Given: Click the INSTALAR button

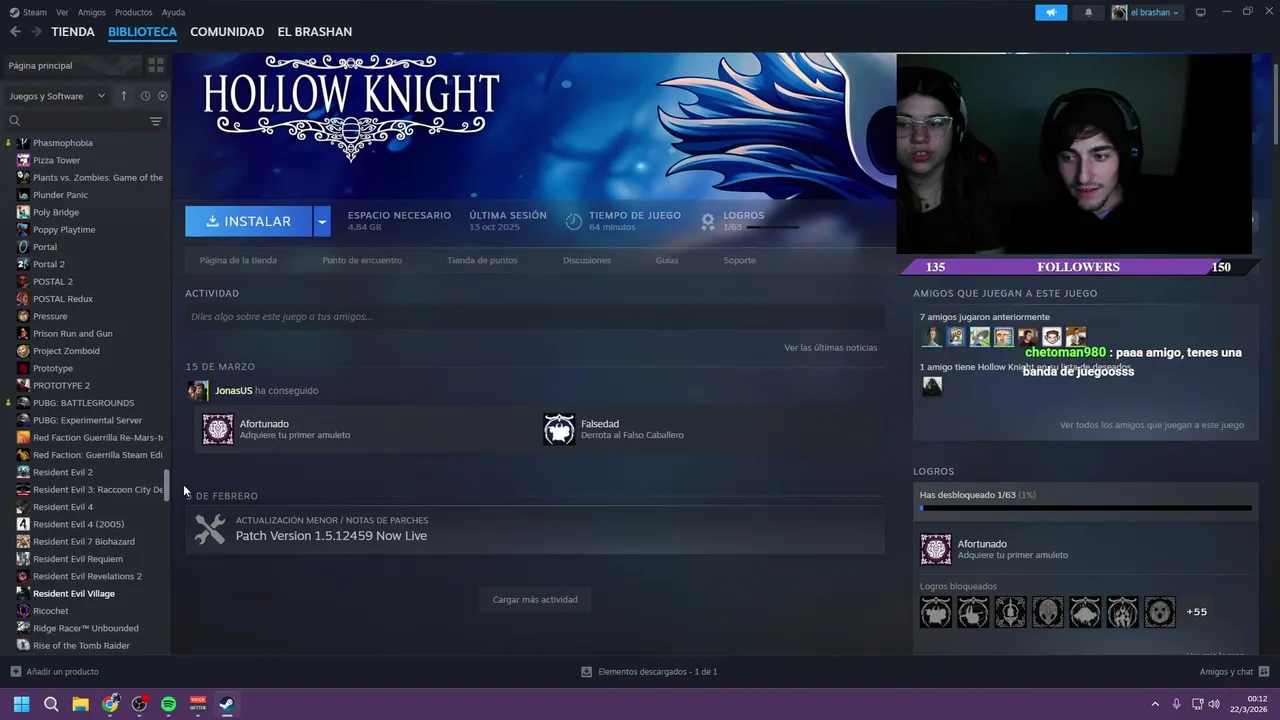Looking at the screenshot, I should pos(249,221).
